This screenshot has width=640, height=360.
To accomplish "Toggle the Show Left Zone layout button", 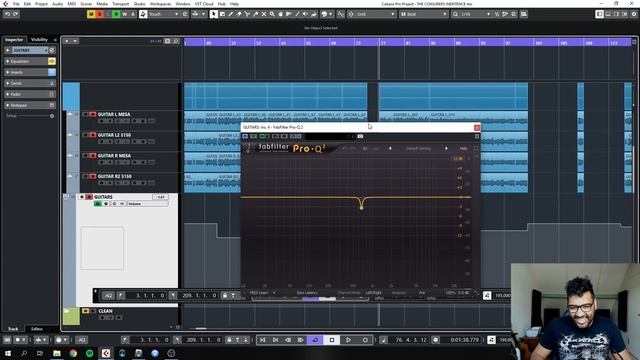I will click(599, 14).
